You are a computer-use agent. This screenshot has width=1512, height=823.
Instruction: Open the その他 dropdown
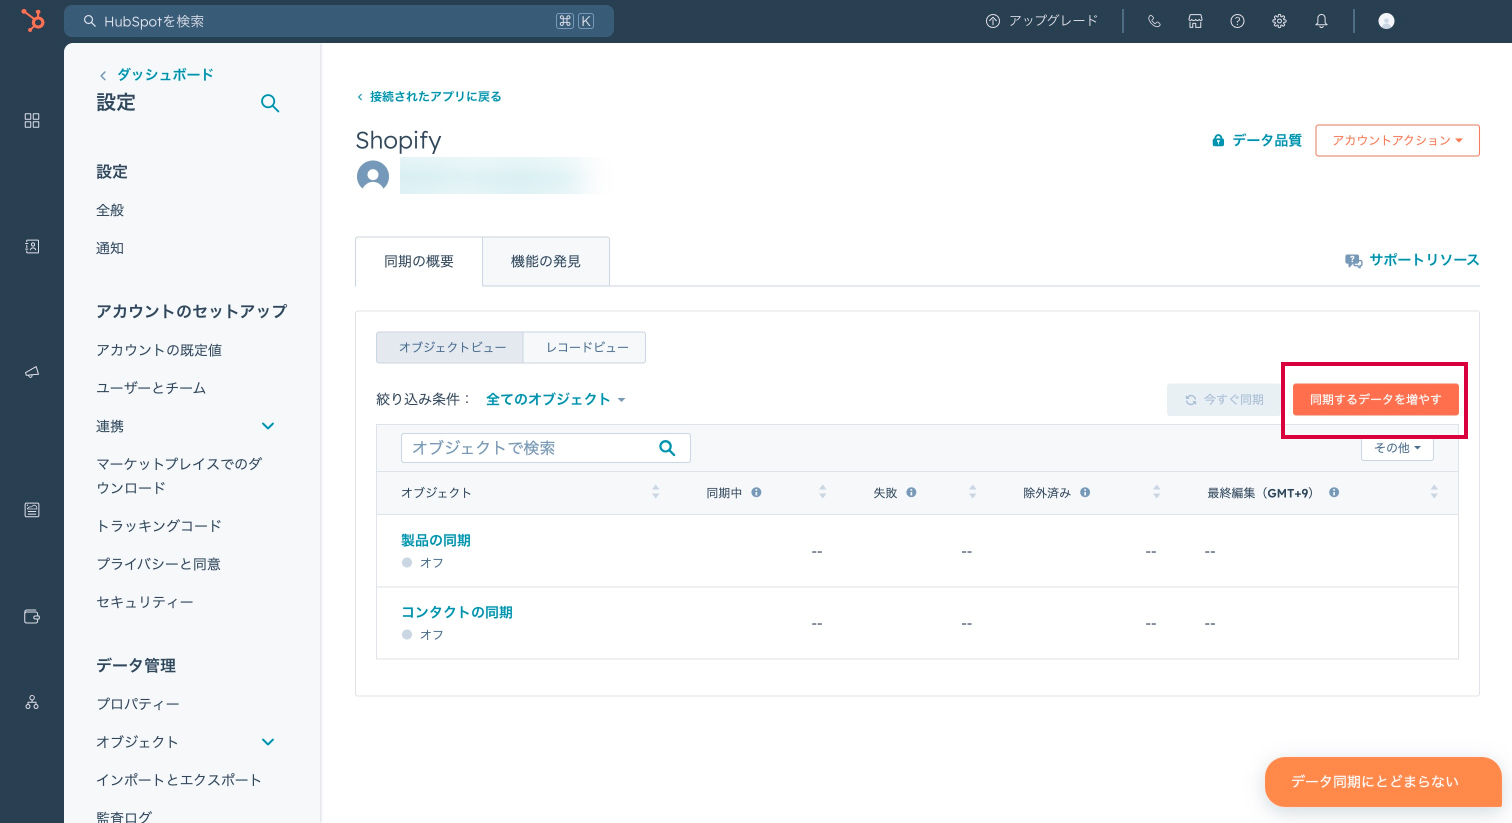click(1397, 448)
